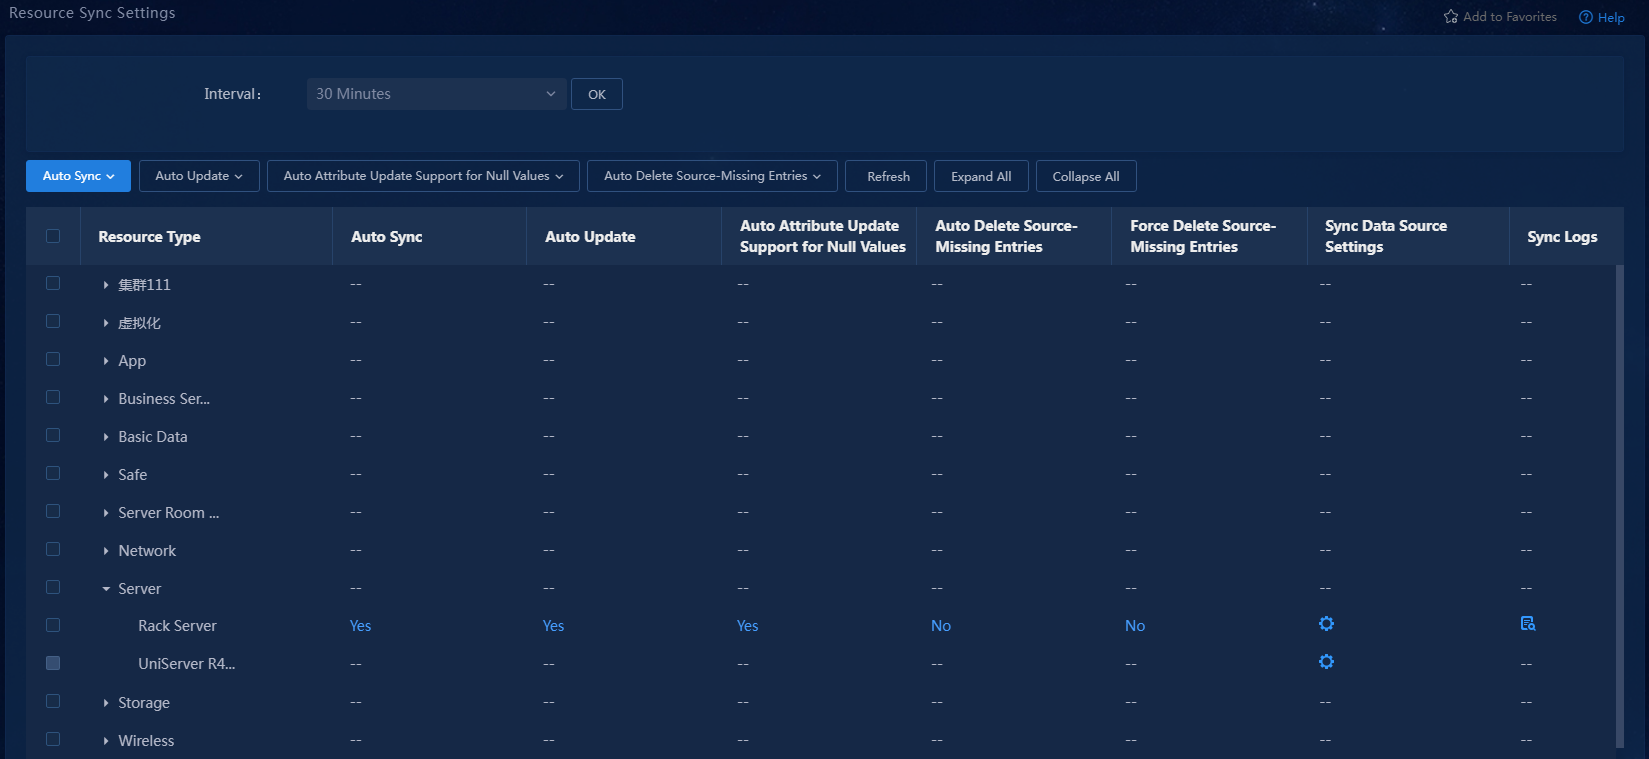Click the Add to Favorites star icon
Image resolution: width=1649 pixels, height=759 pixels.
(x=1451, y=17)
